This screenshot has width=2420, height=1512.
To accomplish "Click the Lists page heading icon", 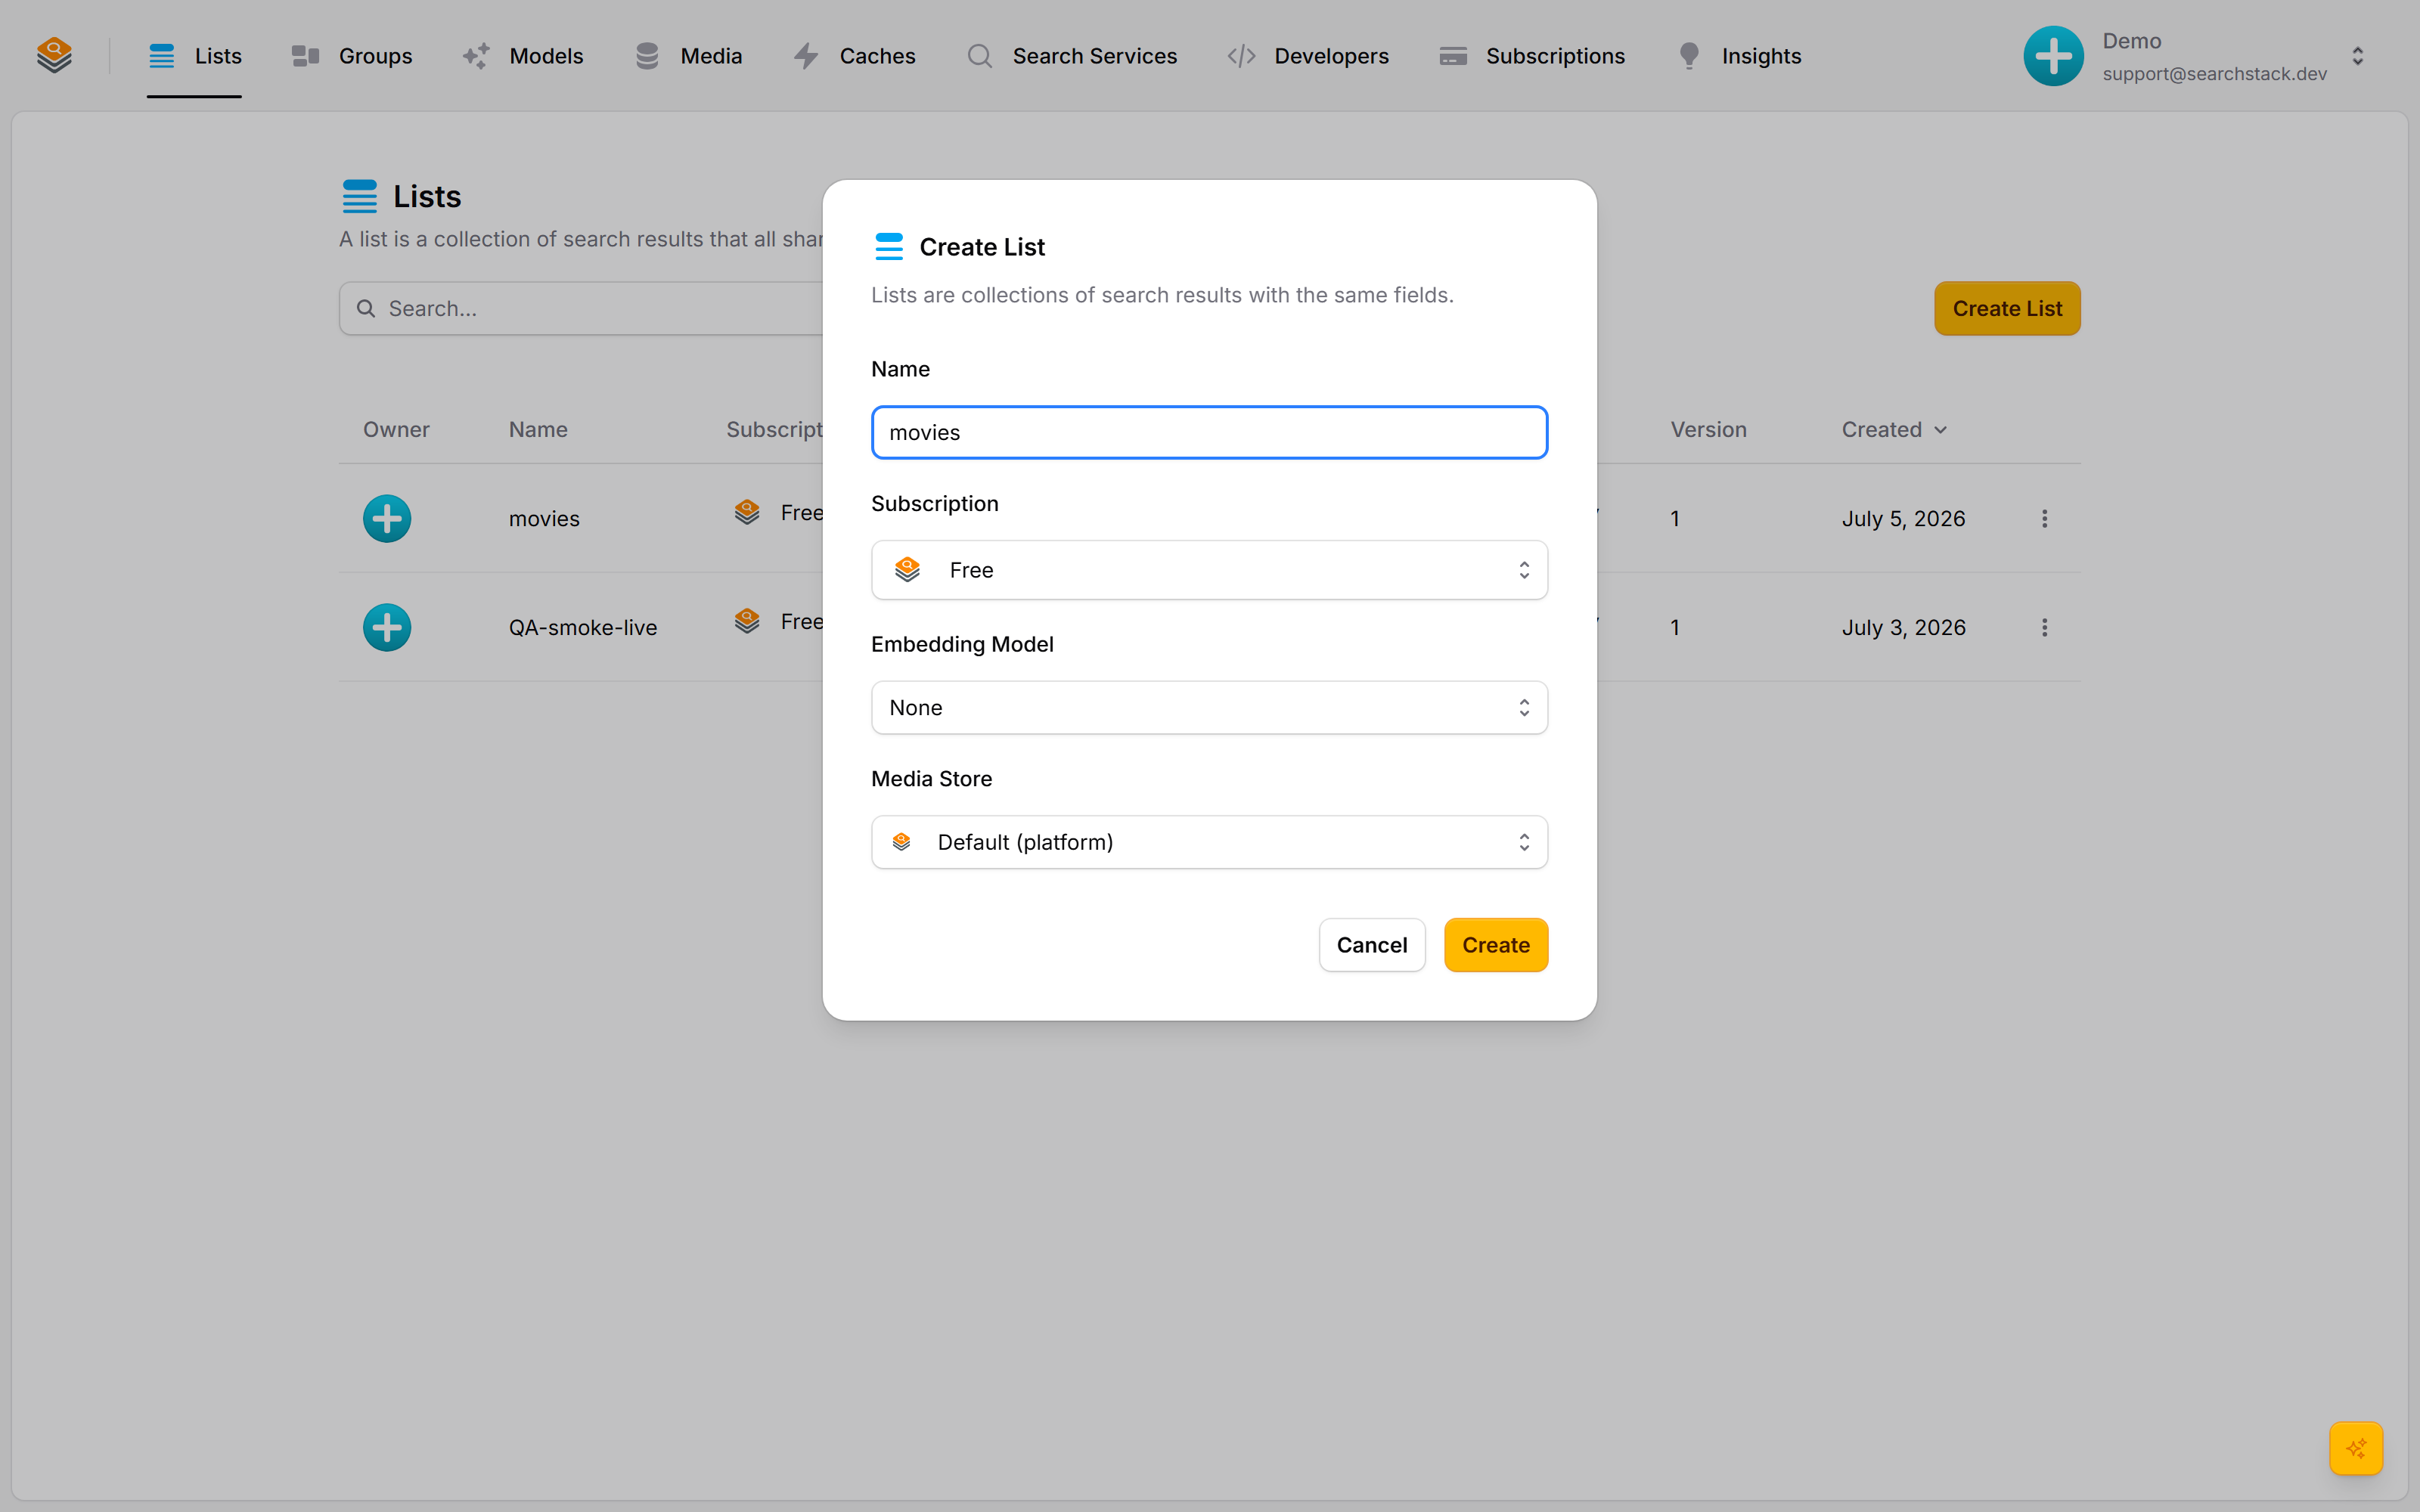I will click(x=359, y=196).
